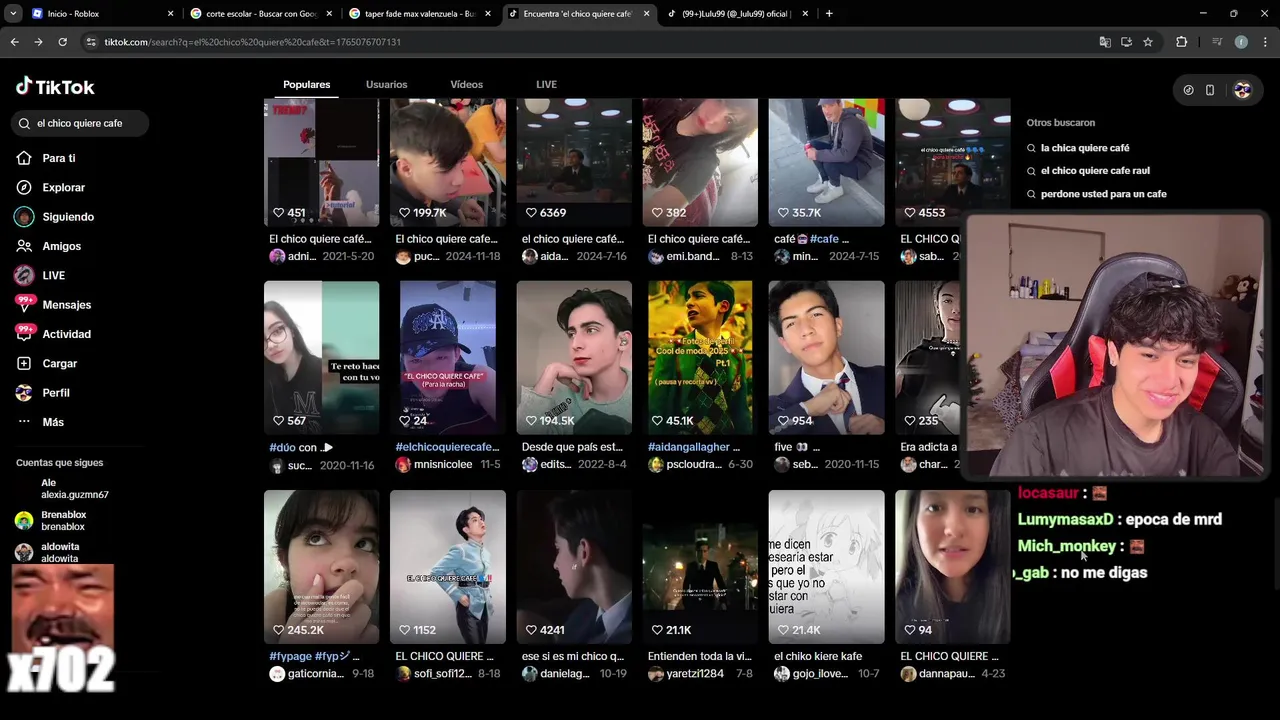
Task: Switch to Lulu99 oficial browser tab
Action: coord(736,14)
